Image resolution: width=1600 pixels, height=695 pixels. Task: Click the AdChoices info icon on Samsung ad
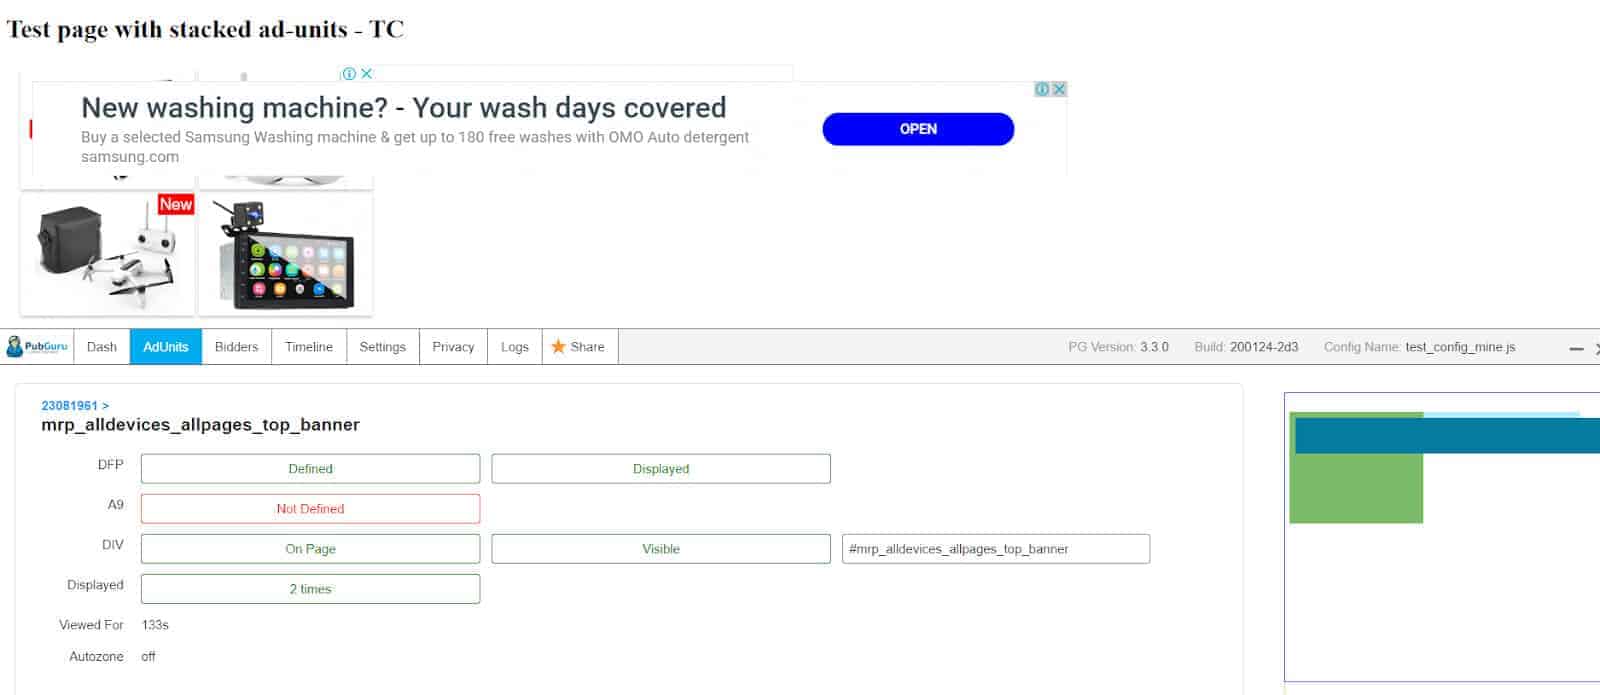tap(1042, 89)
